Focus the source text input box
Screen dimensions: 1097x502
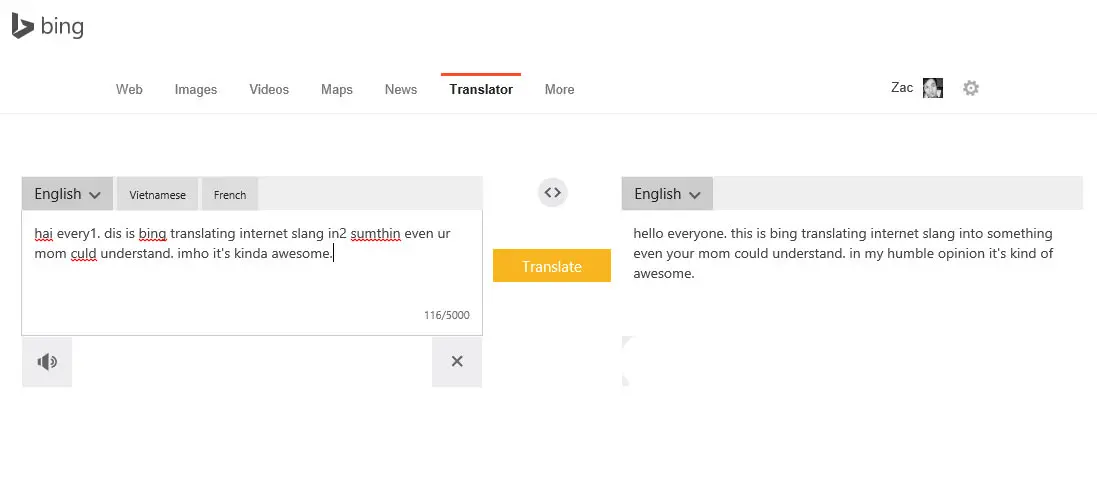point(252,273)
